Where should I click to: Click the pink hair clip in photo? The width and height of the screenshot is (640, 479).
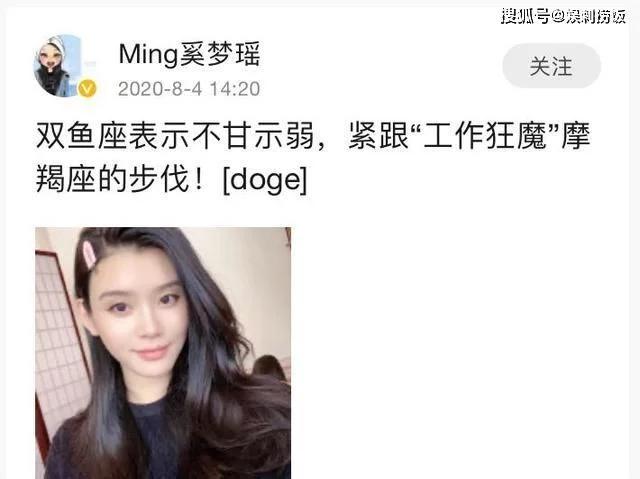tap(89, 254)
